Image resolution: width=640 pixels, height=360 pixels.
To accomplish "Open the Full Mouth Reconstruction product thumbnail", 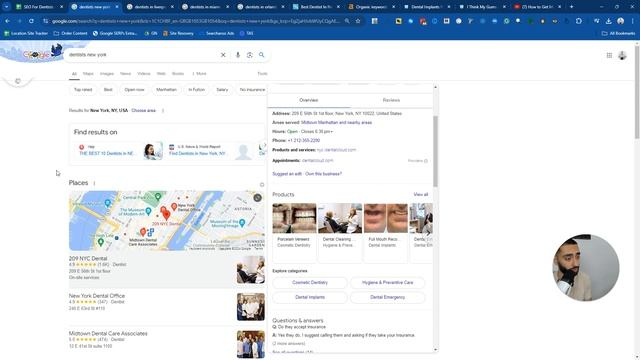I will [x=385, y=218].
